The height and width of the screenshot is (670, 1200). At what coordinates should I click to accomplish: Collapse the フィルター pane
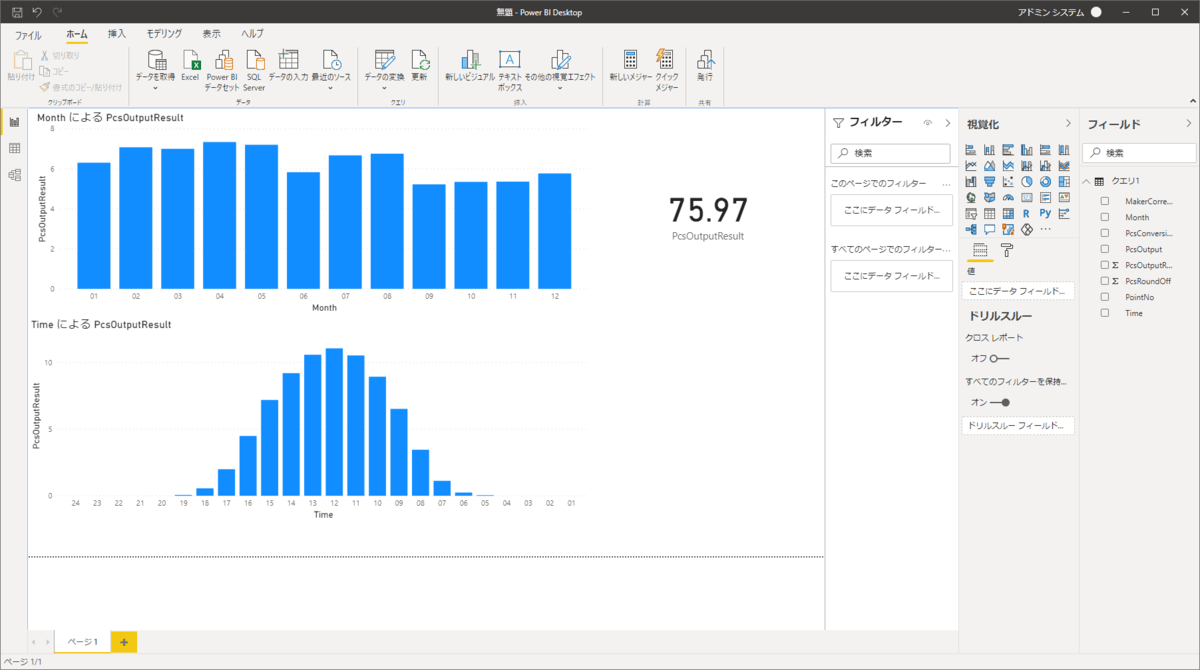click(x=950, y=123)
